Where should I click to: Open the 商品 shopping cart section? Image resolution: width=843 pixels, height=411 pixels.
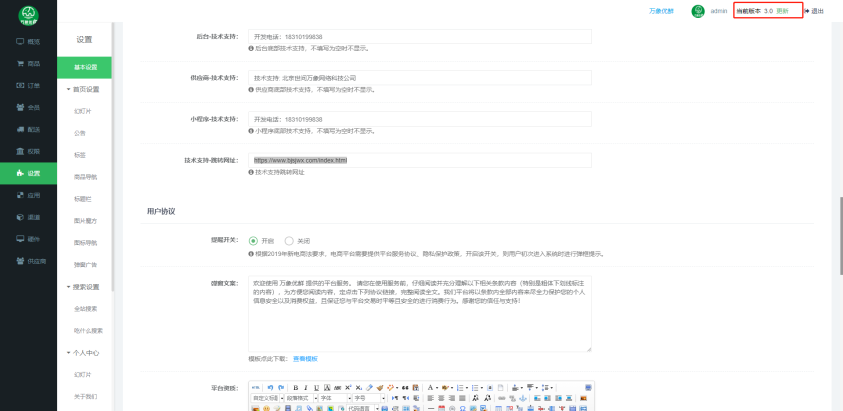coord(28,63)
